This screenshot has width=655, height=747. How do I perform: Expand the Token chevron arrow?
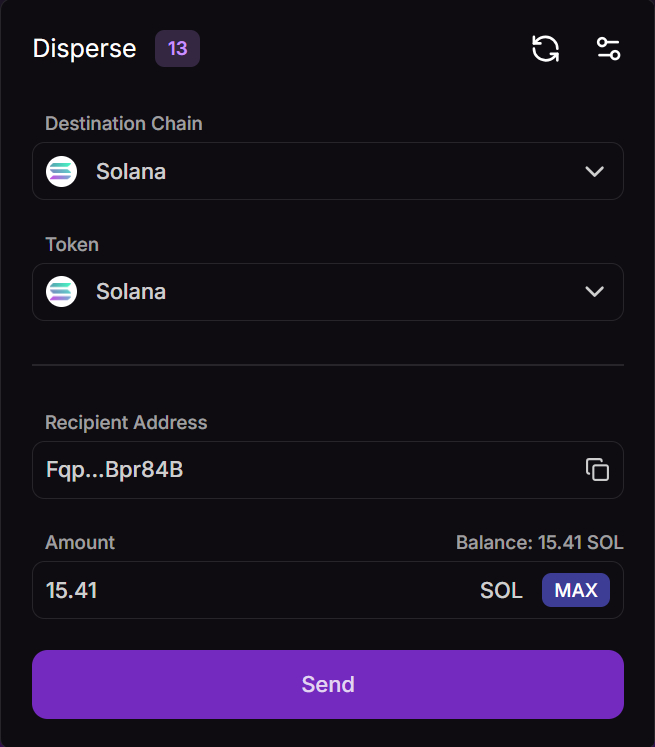tap(594, 291)
